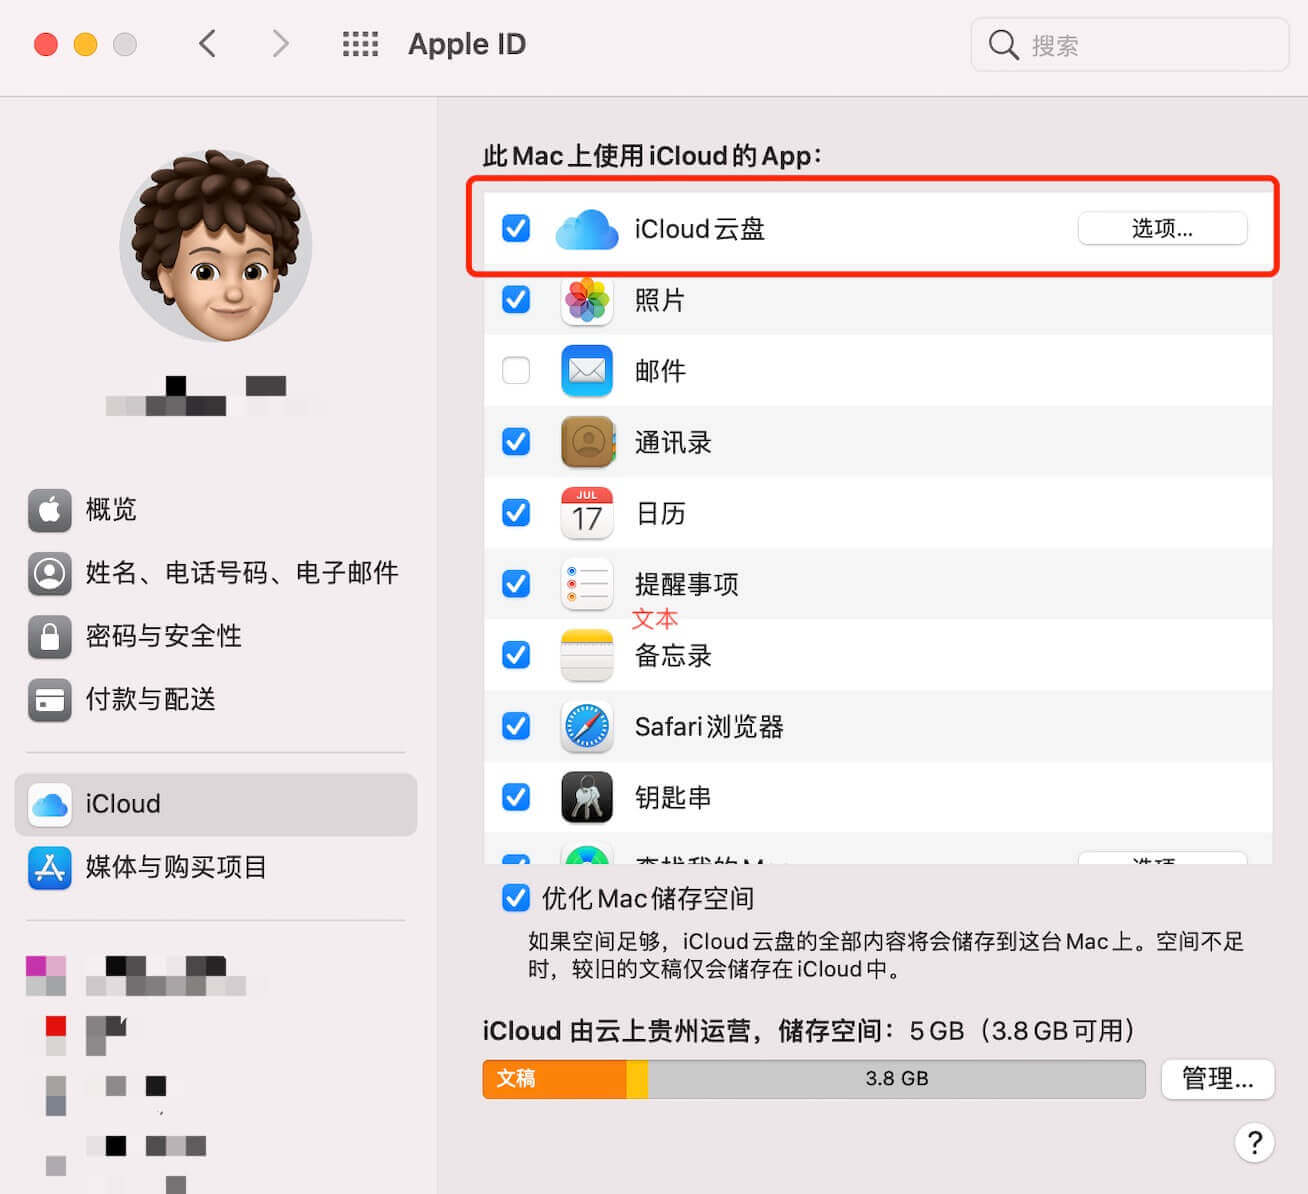Viewport: 1308px width, 1194px height.
Task: Click the 选项... button for iCloud 云盘
Action: [1162, 228]
